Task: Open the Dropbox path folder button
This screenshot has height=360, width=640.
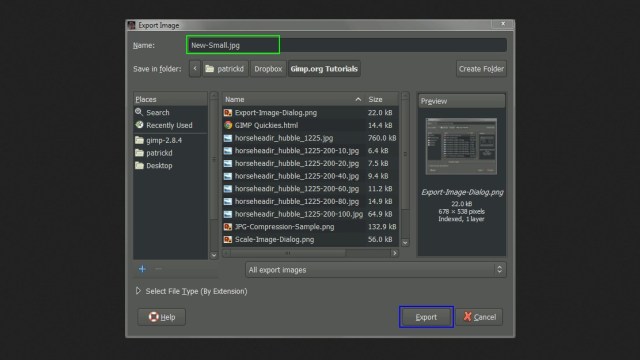Action: [x=268, y=69]
